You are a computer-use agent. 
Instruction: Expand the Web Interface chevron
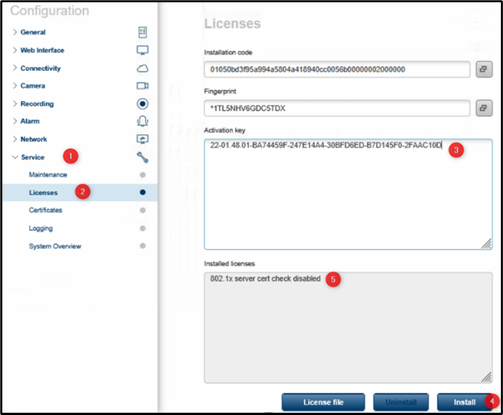coord(15,50)
